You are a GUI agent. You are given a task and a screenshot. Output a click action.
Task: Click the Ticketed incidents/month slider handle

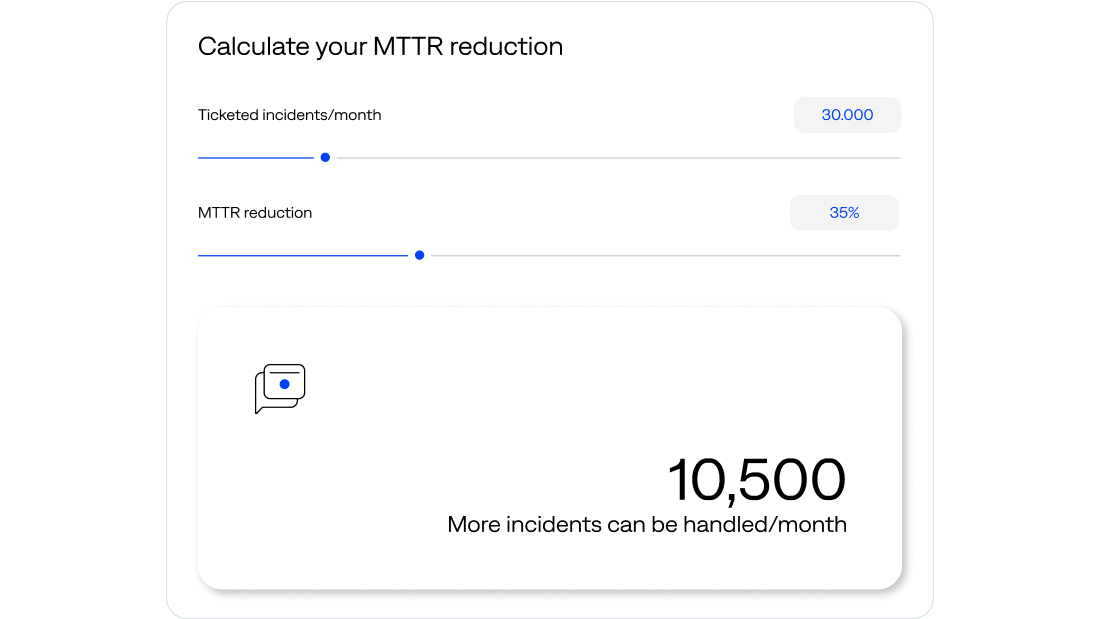325,157
